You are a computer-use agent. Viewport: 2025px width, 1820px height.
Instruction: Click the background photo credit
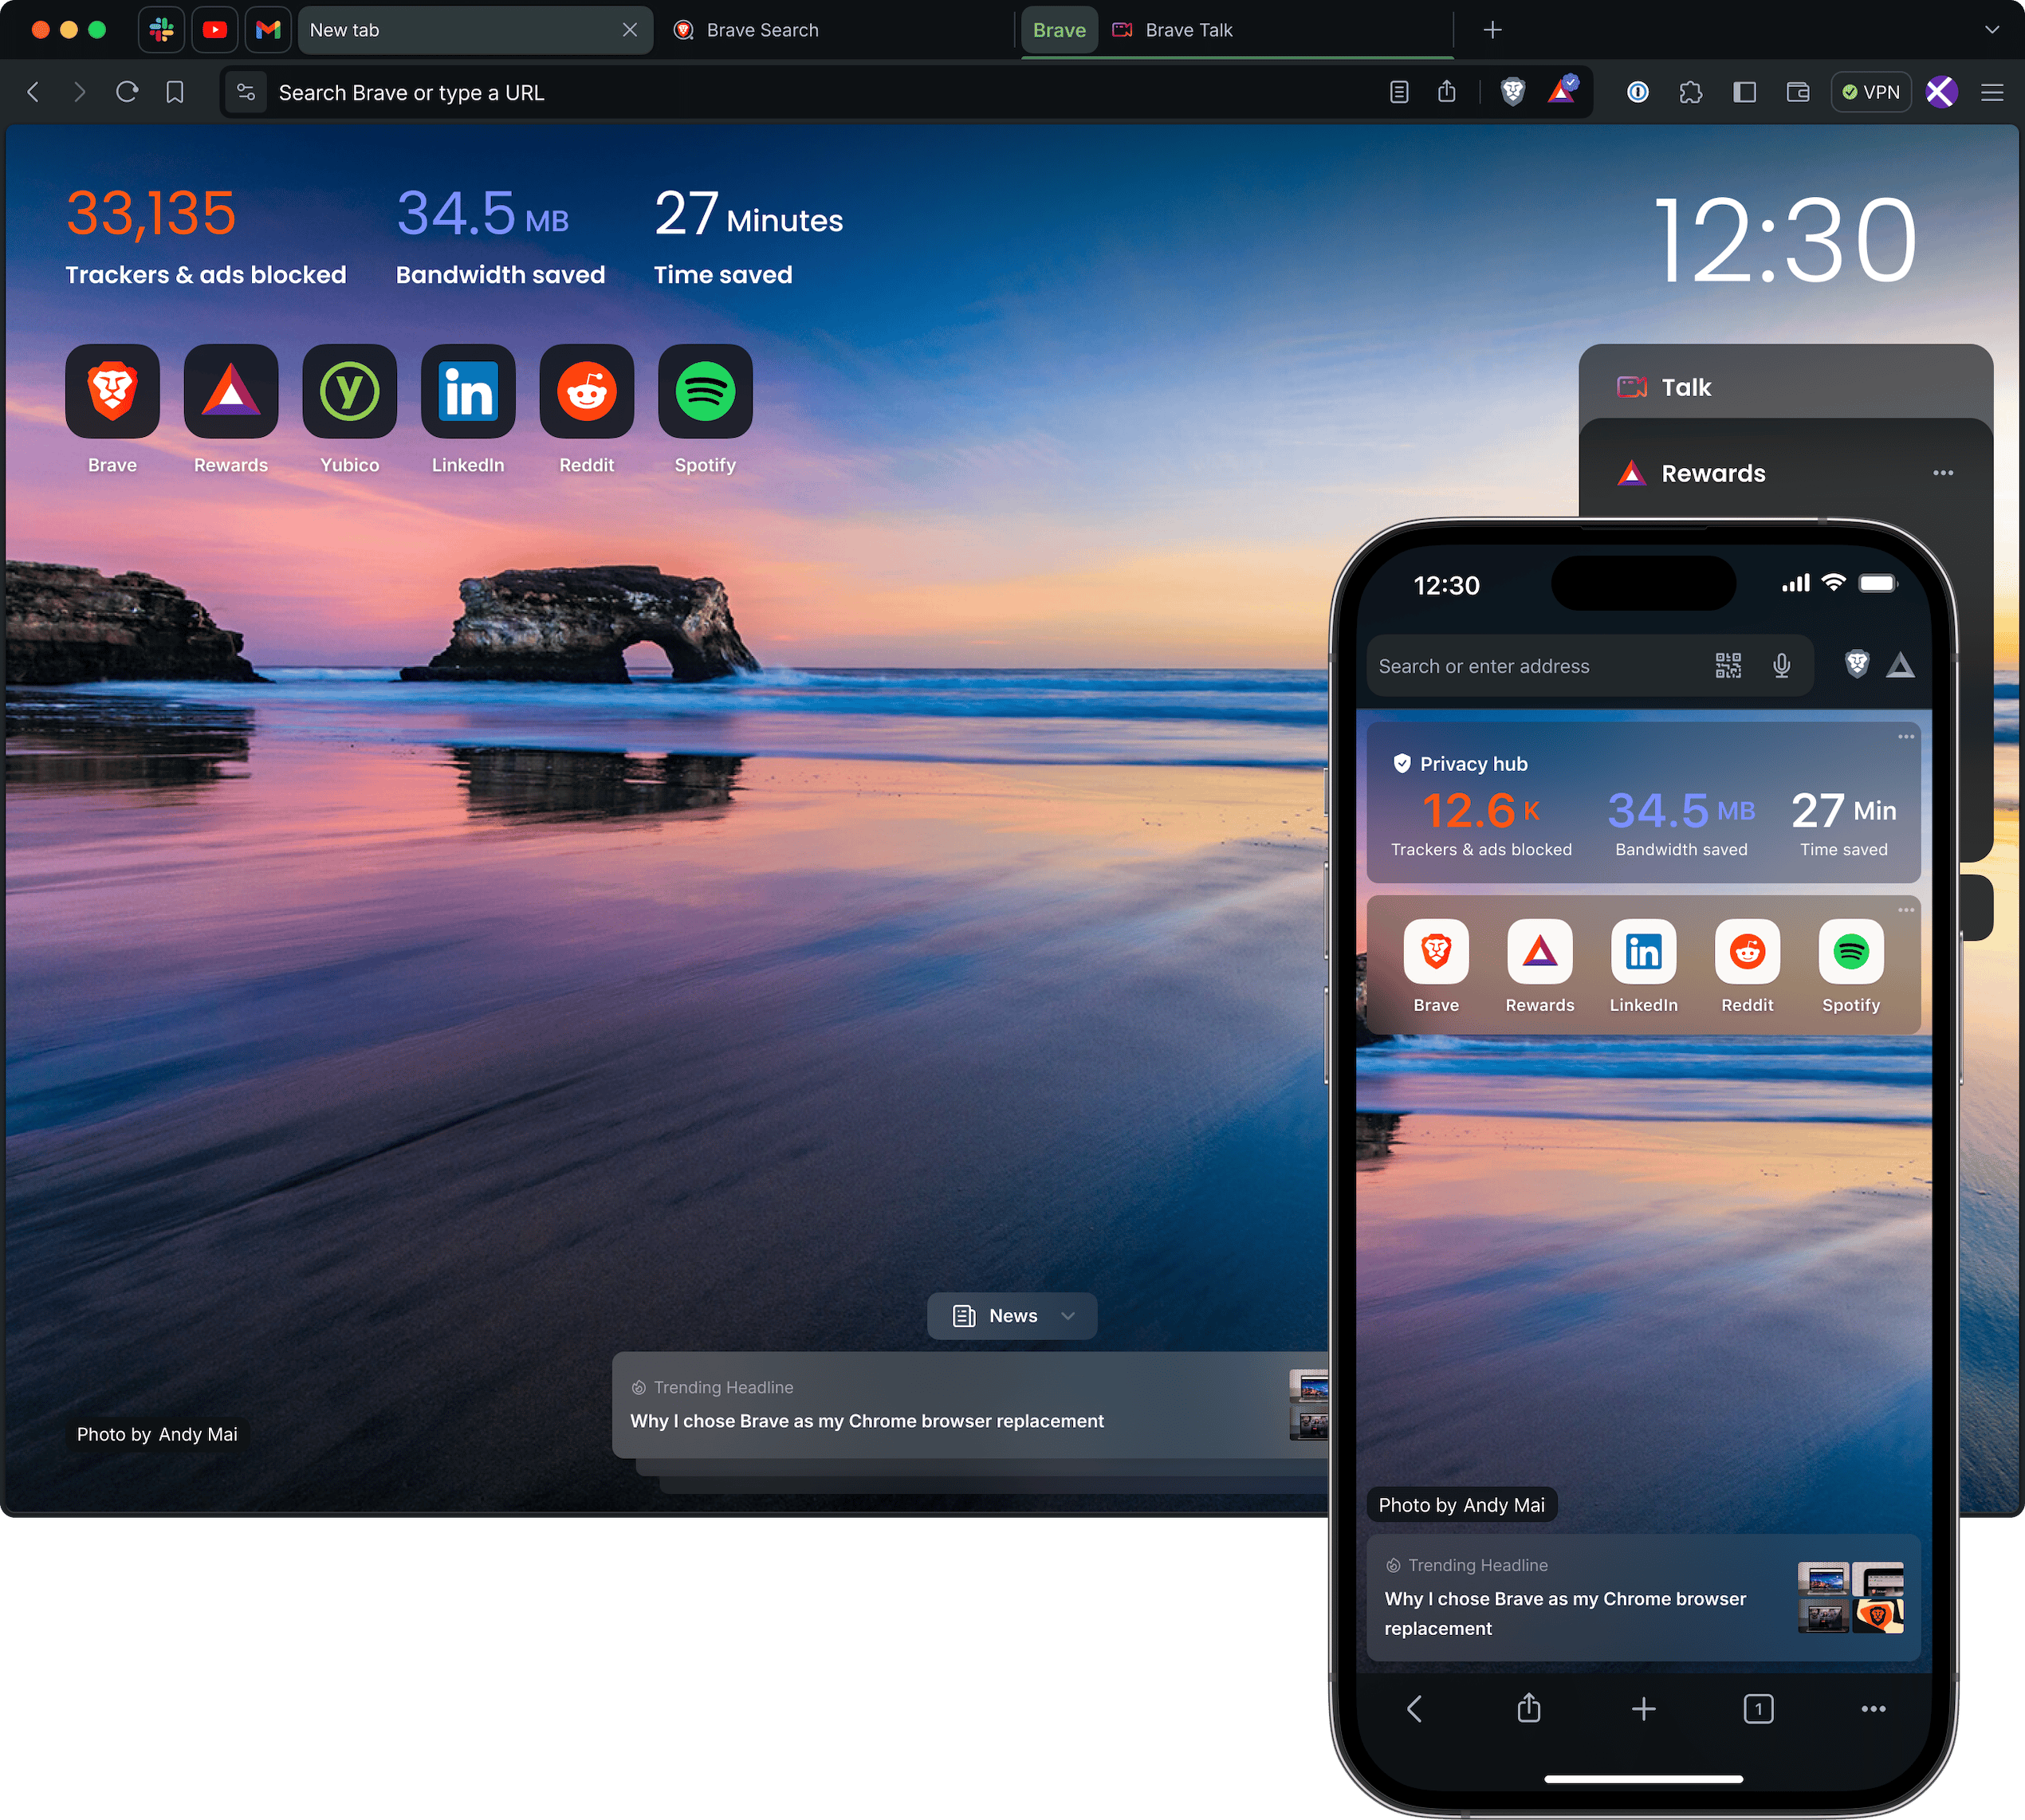point(156,1432)
